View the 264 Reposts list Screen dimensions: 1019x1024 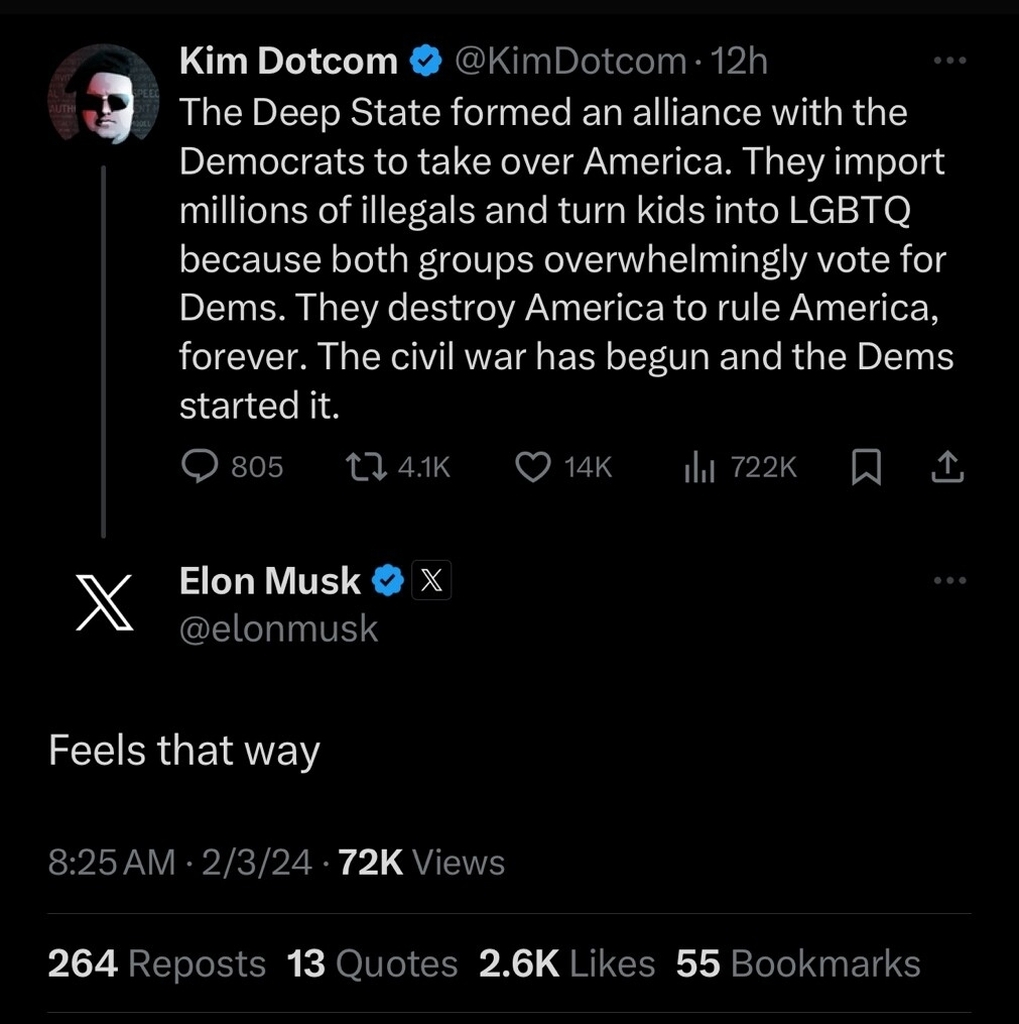tap(157, 963)
